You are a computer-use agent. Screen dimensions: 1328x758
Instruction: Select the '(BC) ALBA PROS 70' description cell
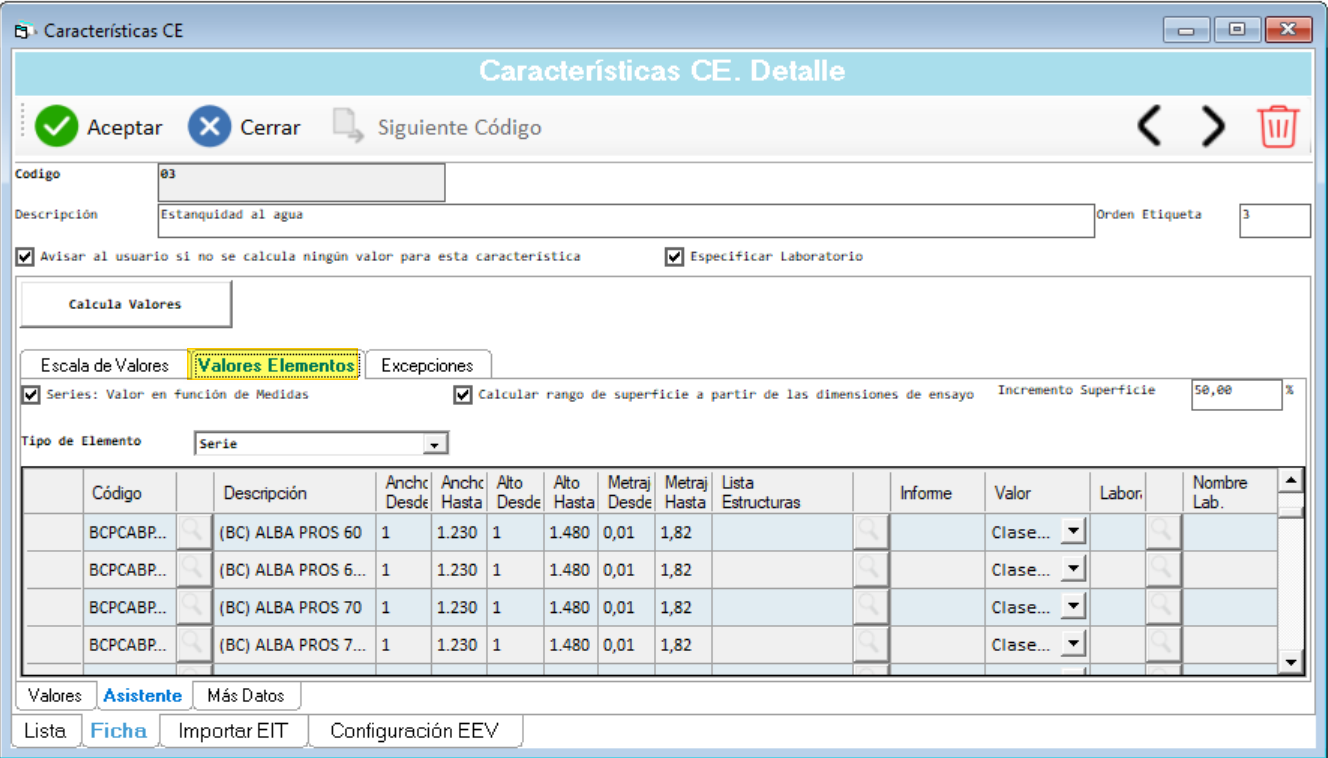pos(295,607)
